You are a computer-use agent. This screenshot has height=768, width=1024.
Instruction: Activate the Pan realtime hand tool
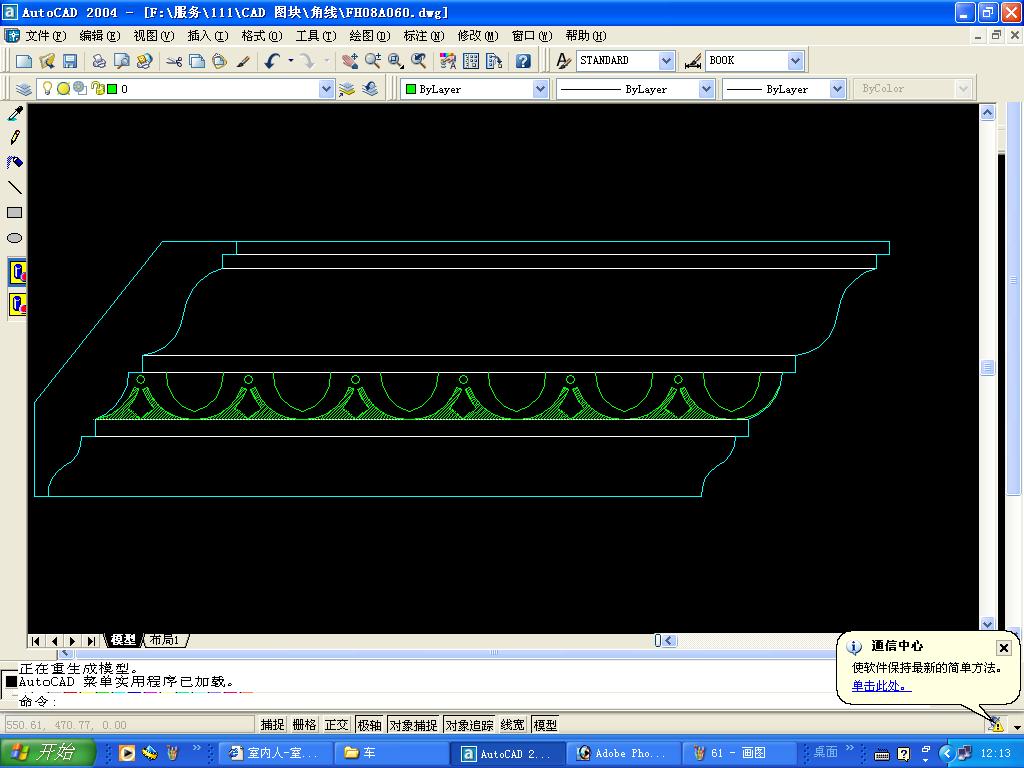349,61
